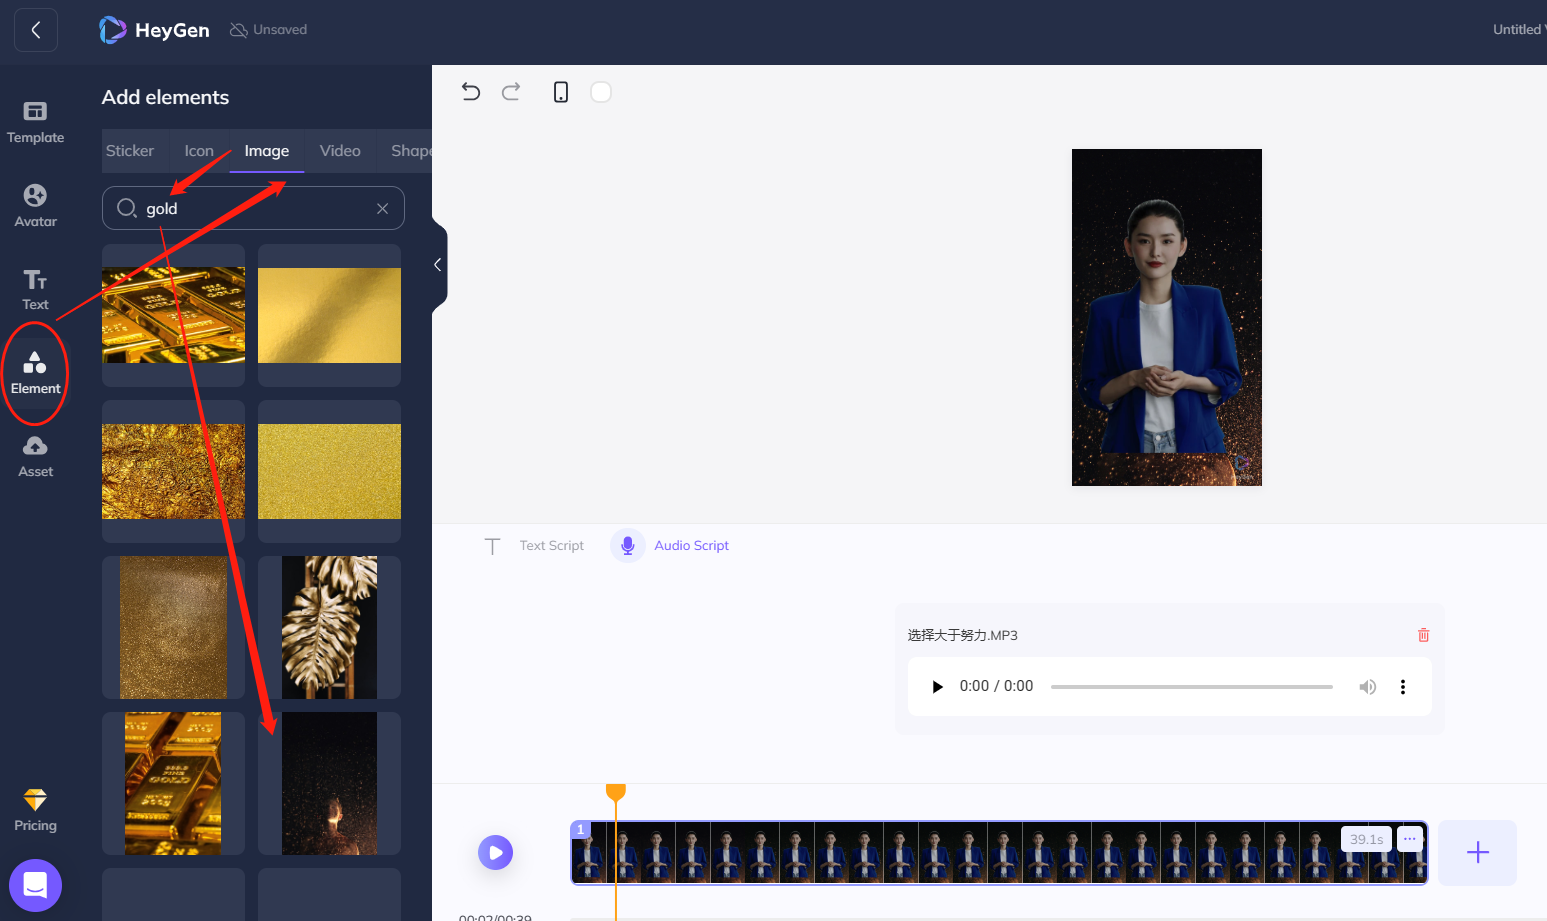Image resolution: width=1547 pixels, height=921 pixels.
Task: Mute the audio player volume
Action: [x=1367, y=686]
